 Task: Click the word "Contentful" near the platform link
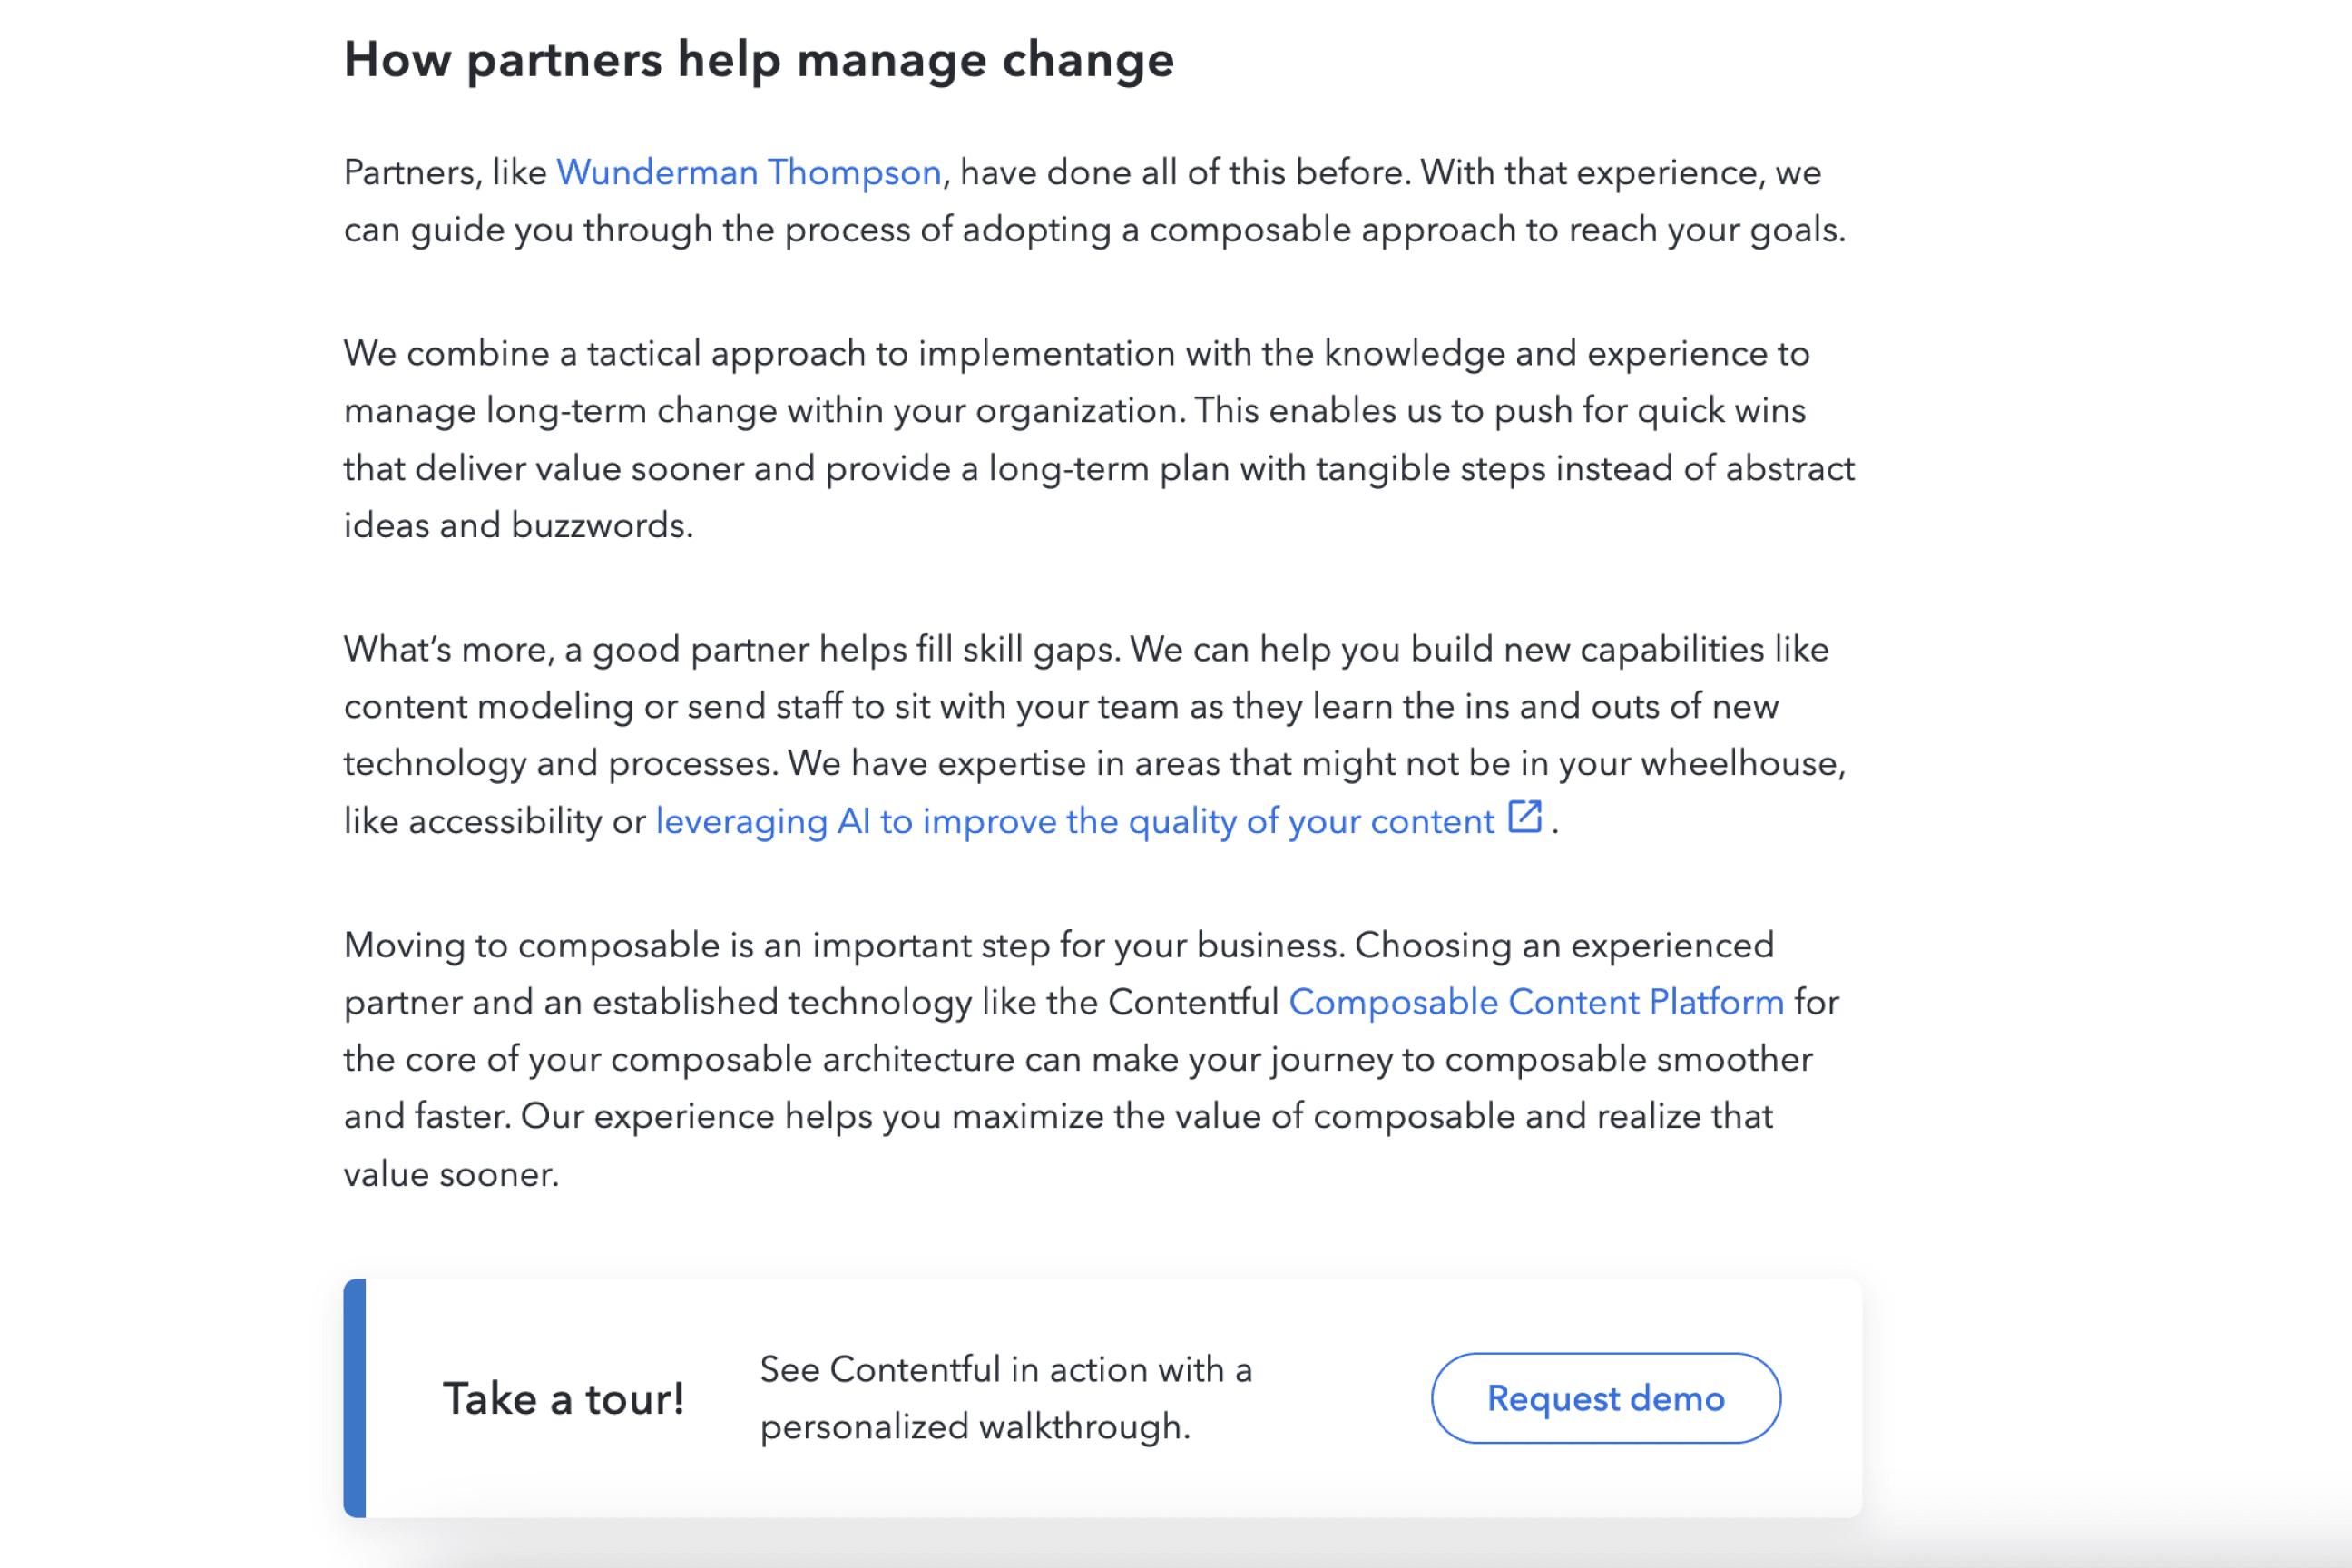(1193, 1001)
